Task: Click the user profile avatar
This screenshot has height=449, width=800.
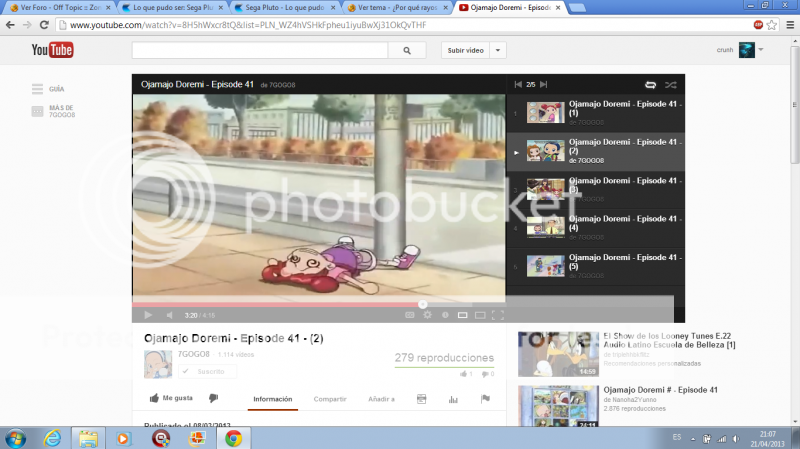Action: pos(747,50)
